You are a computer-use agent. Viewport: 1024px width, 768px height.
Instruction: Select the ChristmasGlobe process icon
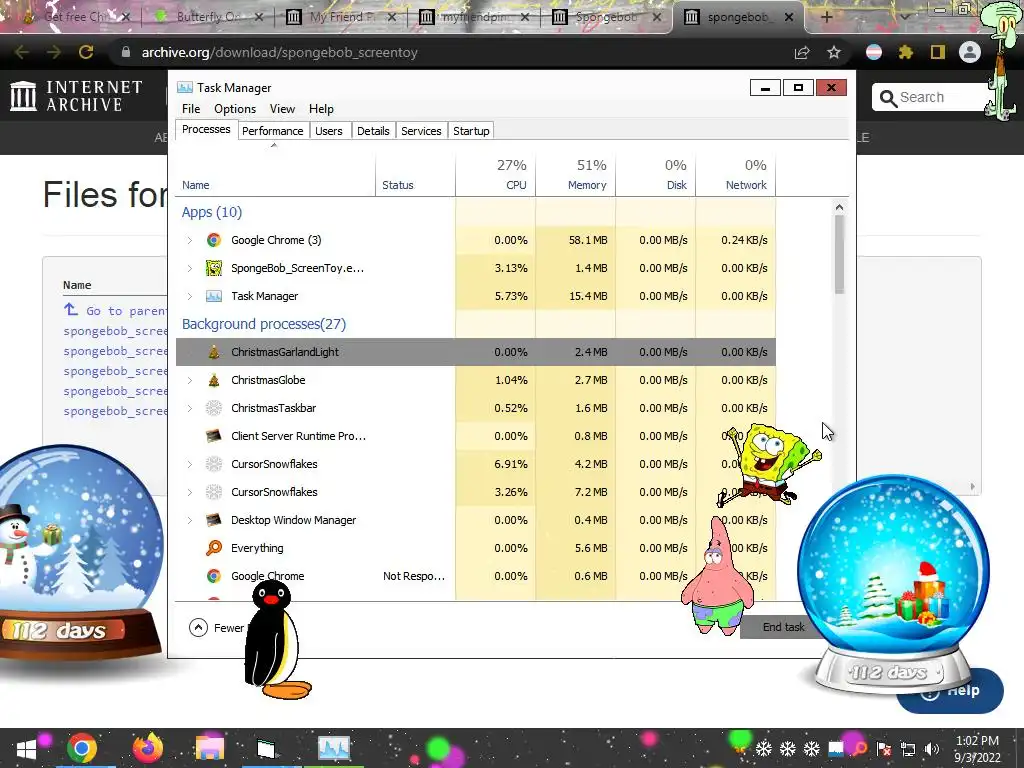coord(214,380)
